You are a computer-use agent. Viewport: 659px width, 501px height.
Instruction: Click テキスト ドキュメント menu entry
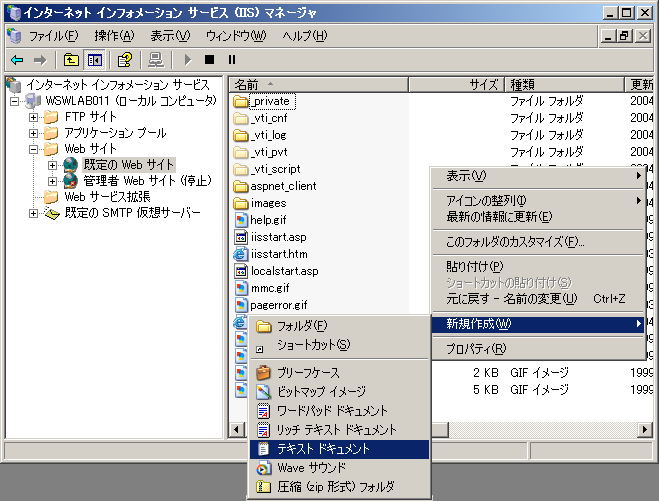(x=323, y=449)
